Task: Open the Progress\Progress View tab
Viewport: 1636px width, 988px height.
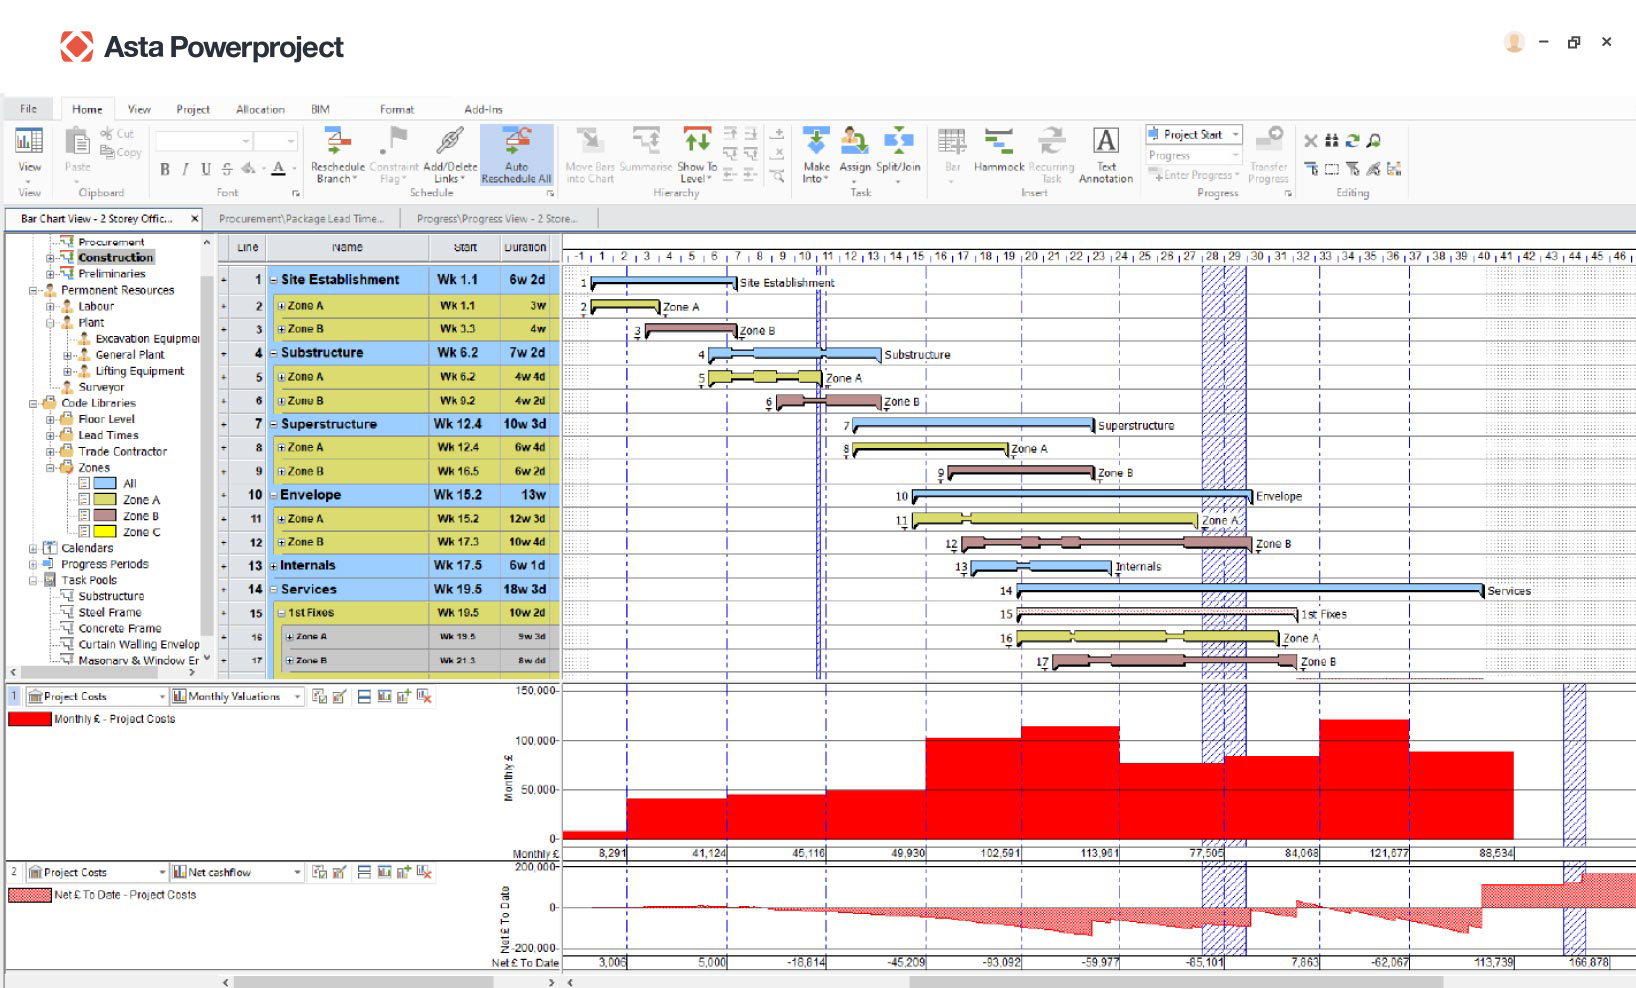Action: pos(497,219)
